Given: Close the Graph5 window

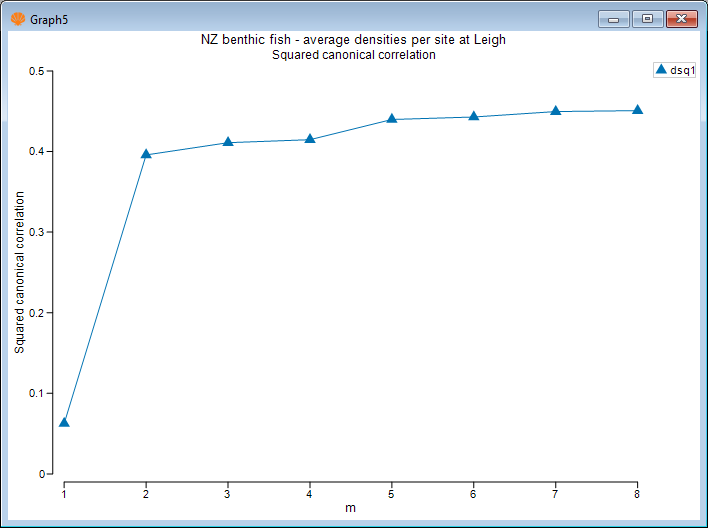Looking at the screenshot, I should 681,18.
